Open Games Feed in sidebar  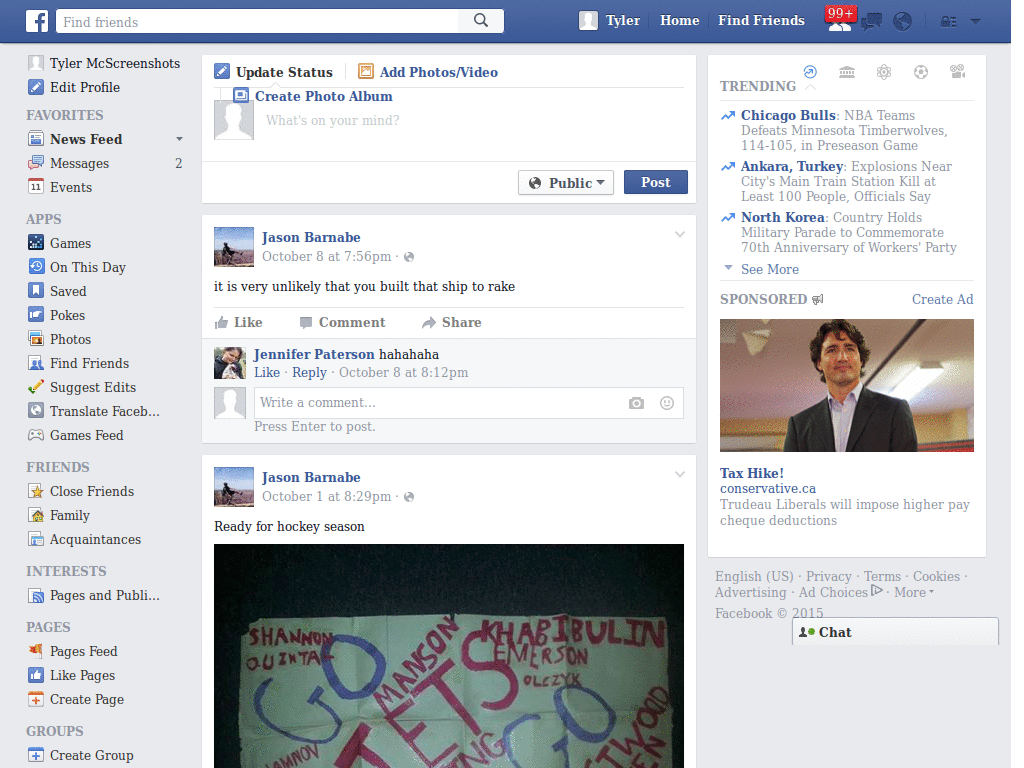75,435
